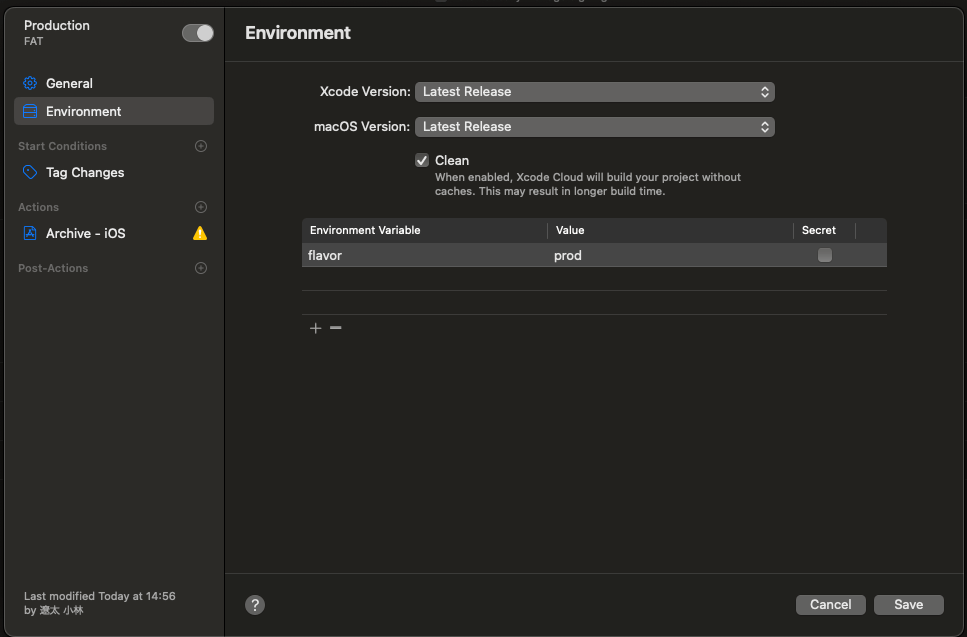Click the Start Conditions section label
Viewport: 967px width, 637px height.
click(x=62, y=146)
